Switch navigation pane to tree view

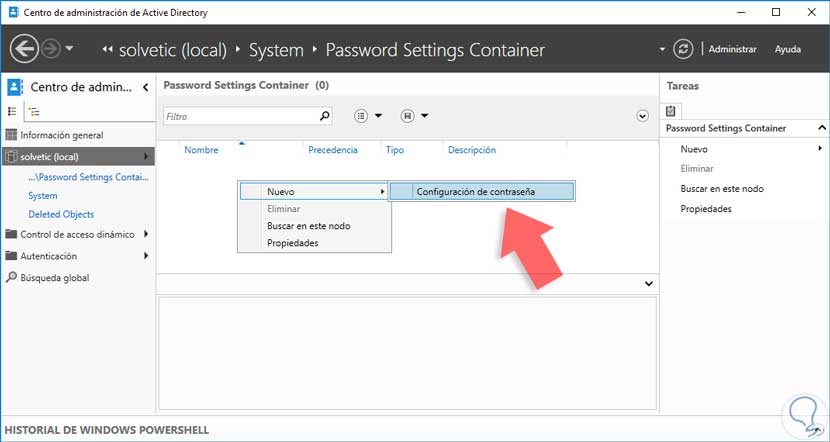(x=34, y=111)
